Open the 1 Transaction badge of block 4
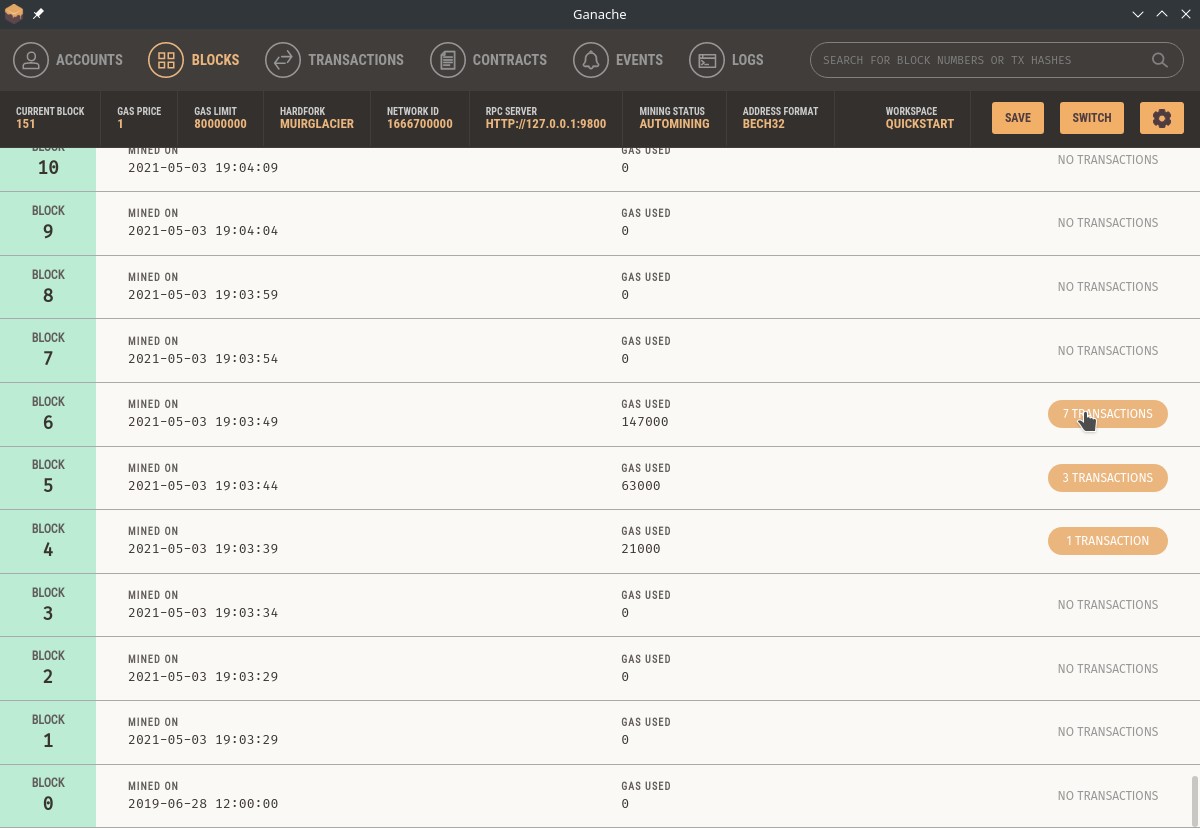 tap(1108, 541)
